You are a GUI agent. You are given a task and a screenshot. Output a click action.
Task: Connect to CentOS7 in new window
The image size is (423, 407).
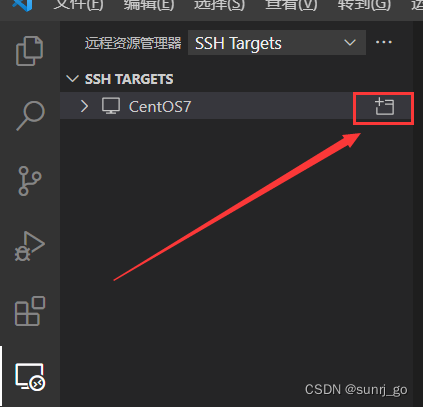(384, 107)
